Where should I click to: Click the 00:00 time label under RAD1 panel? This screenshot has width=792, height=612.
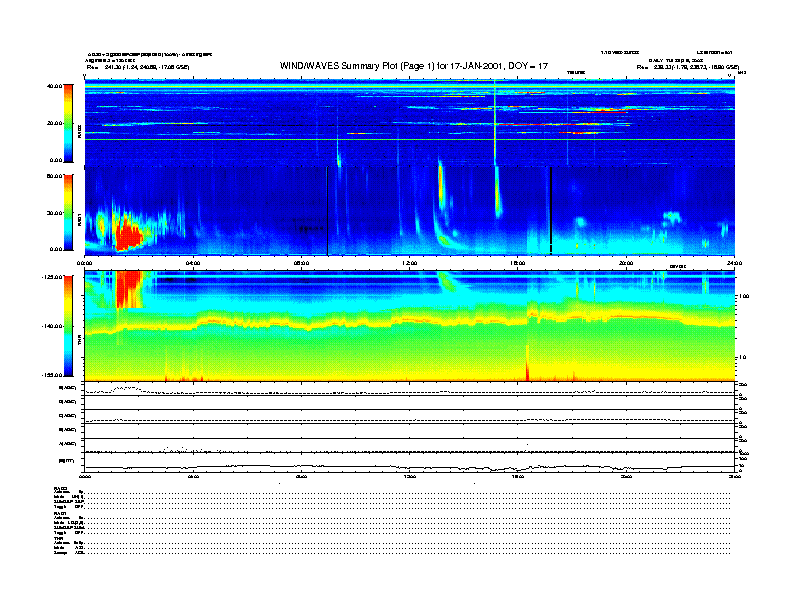(x=84, y=263)
